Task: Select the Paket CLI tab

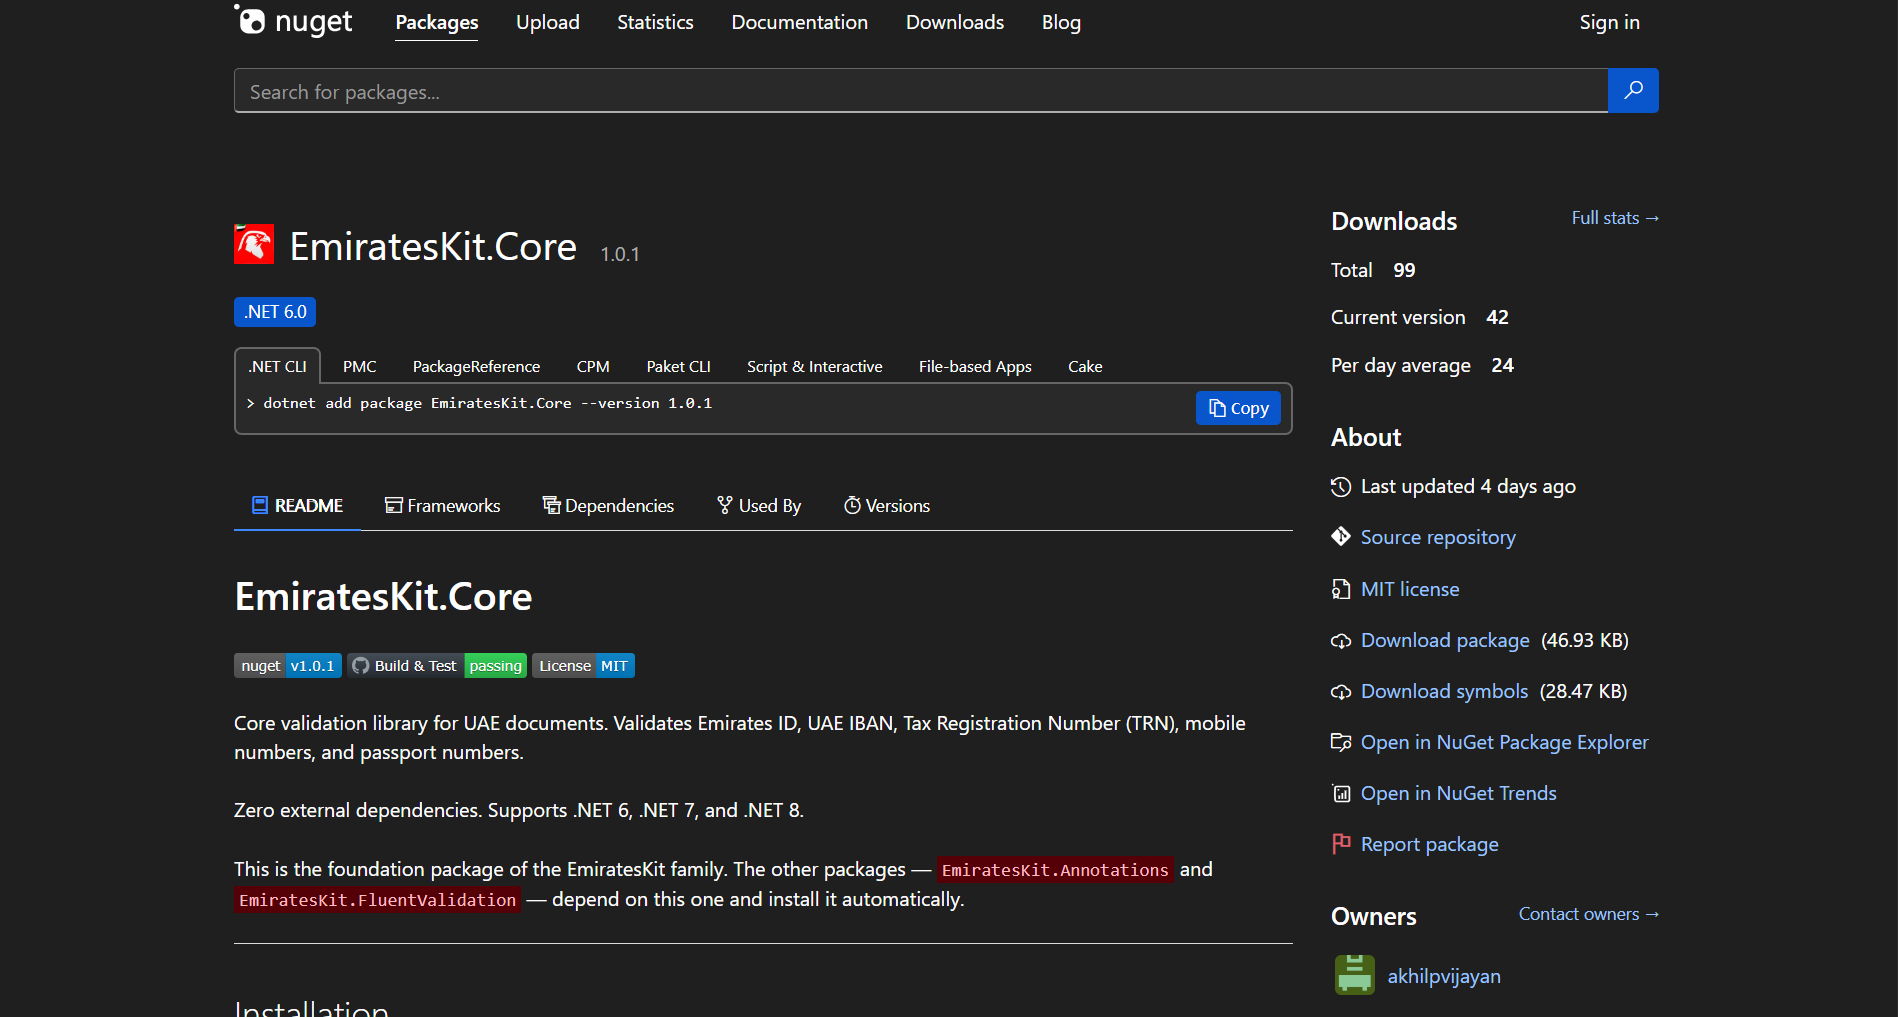Action: [678, 367]
